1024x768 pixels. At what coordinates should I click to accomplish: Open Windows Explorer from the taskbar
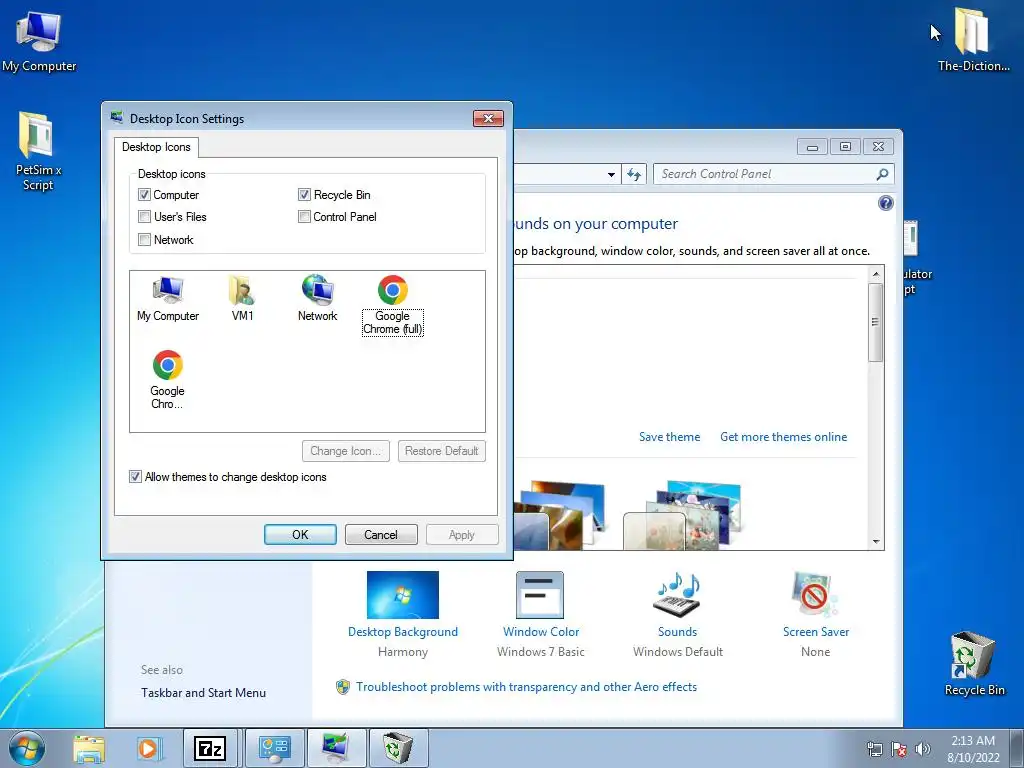(89, 748)
